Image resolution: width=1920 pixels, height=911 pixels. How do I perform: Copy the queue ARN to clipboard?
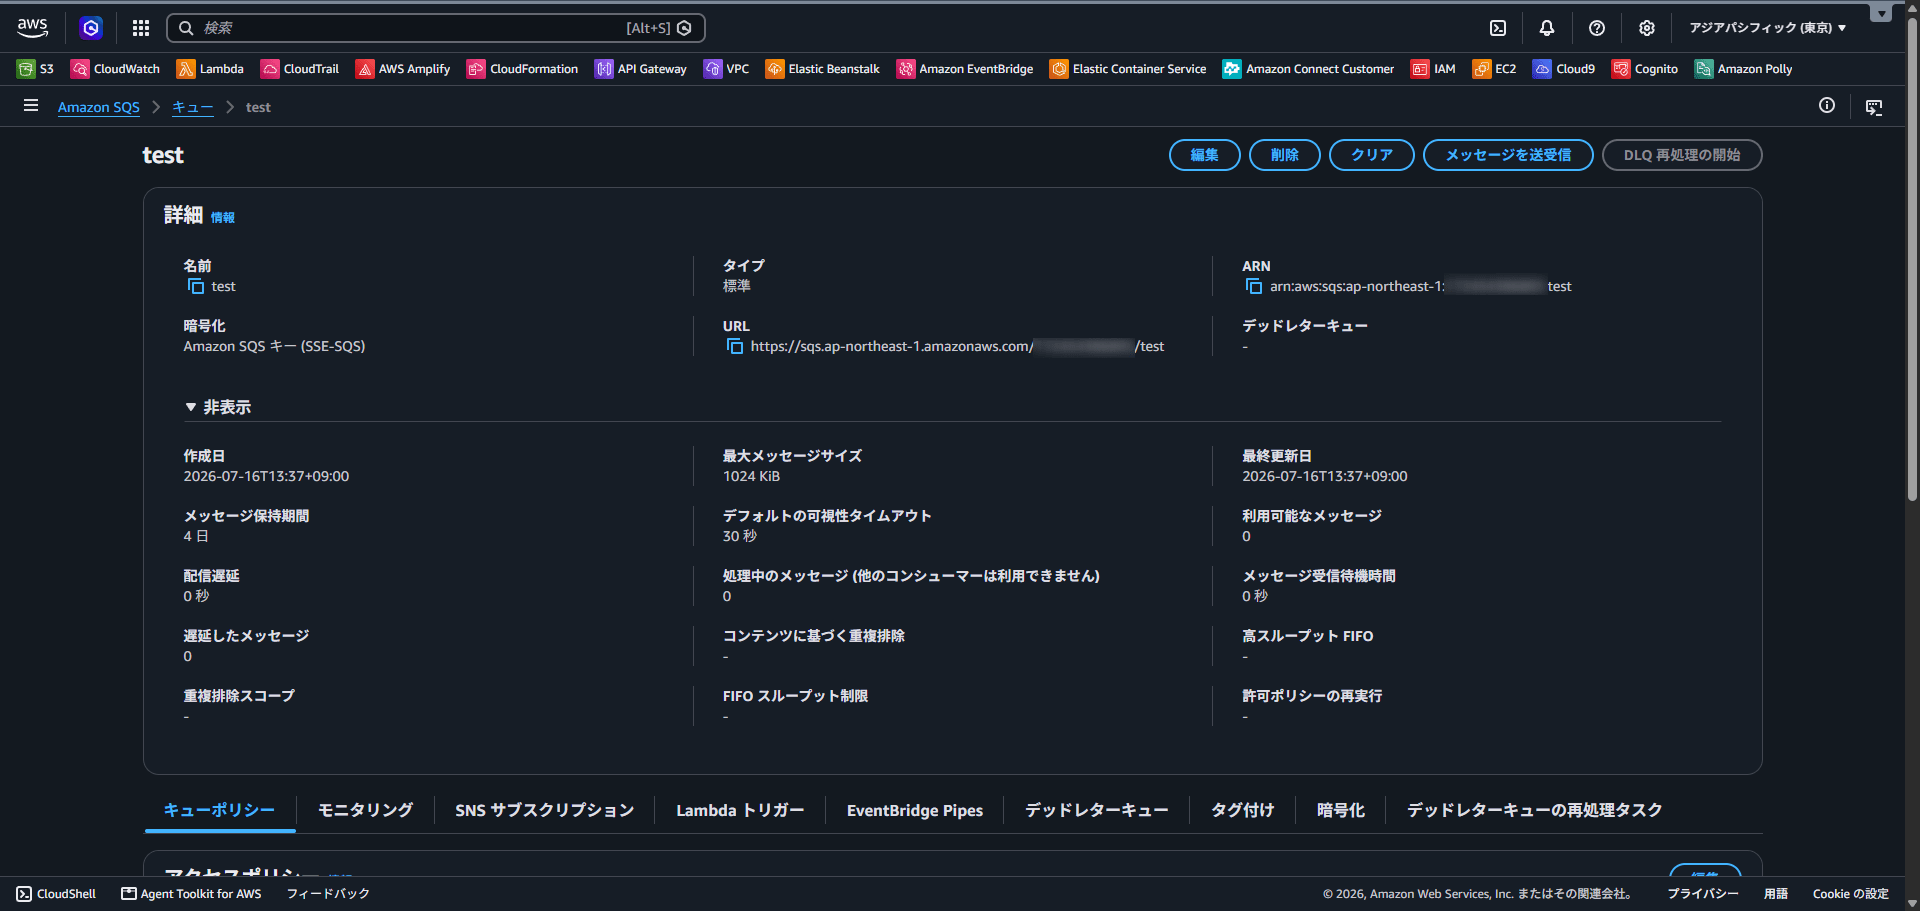point(1254,287)
